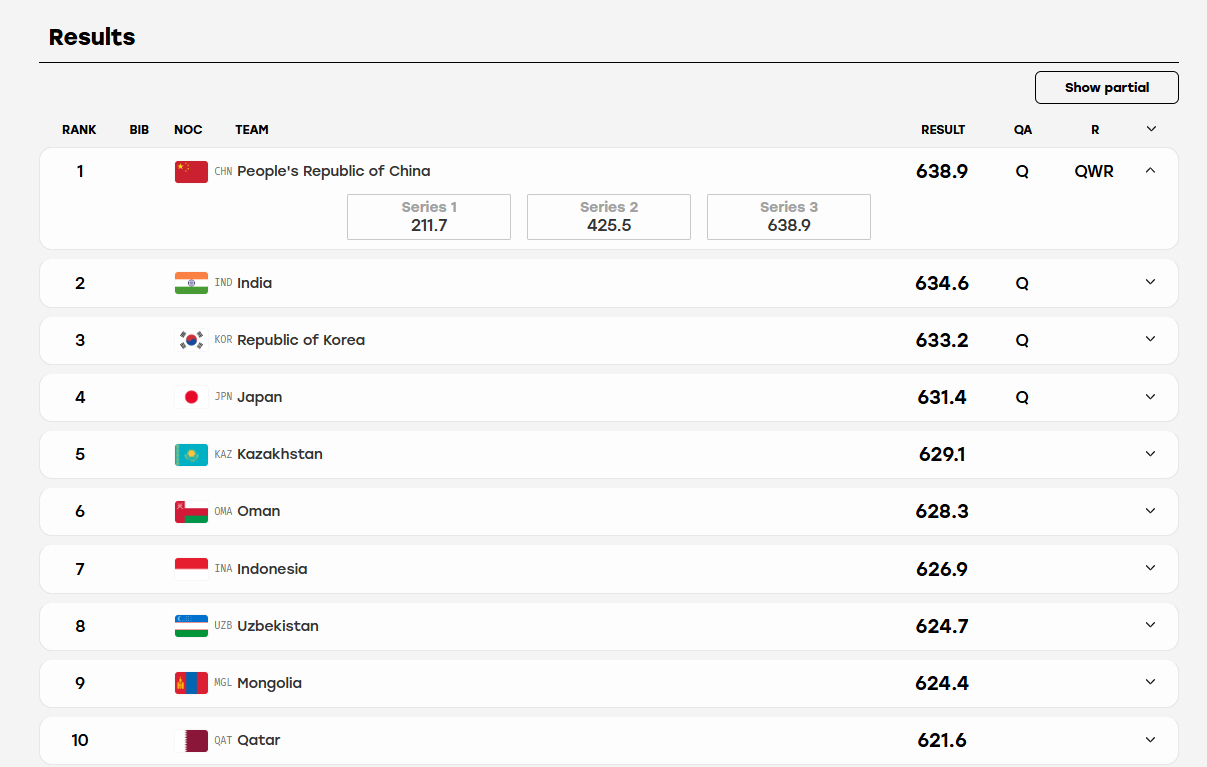1207x767 pixels.
Task: Click Uzbekistan's 624.7 result value
Action: pos(942,626)
